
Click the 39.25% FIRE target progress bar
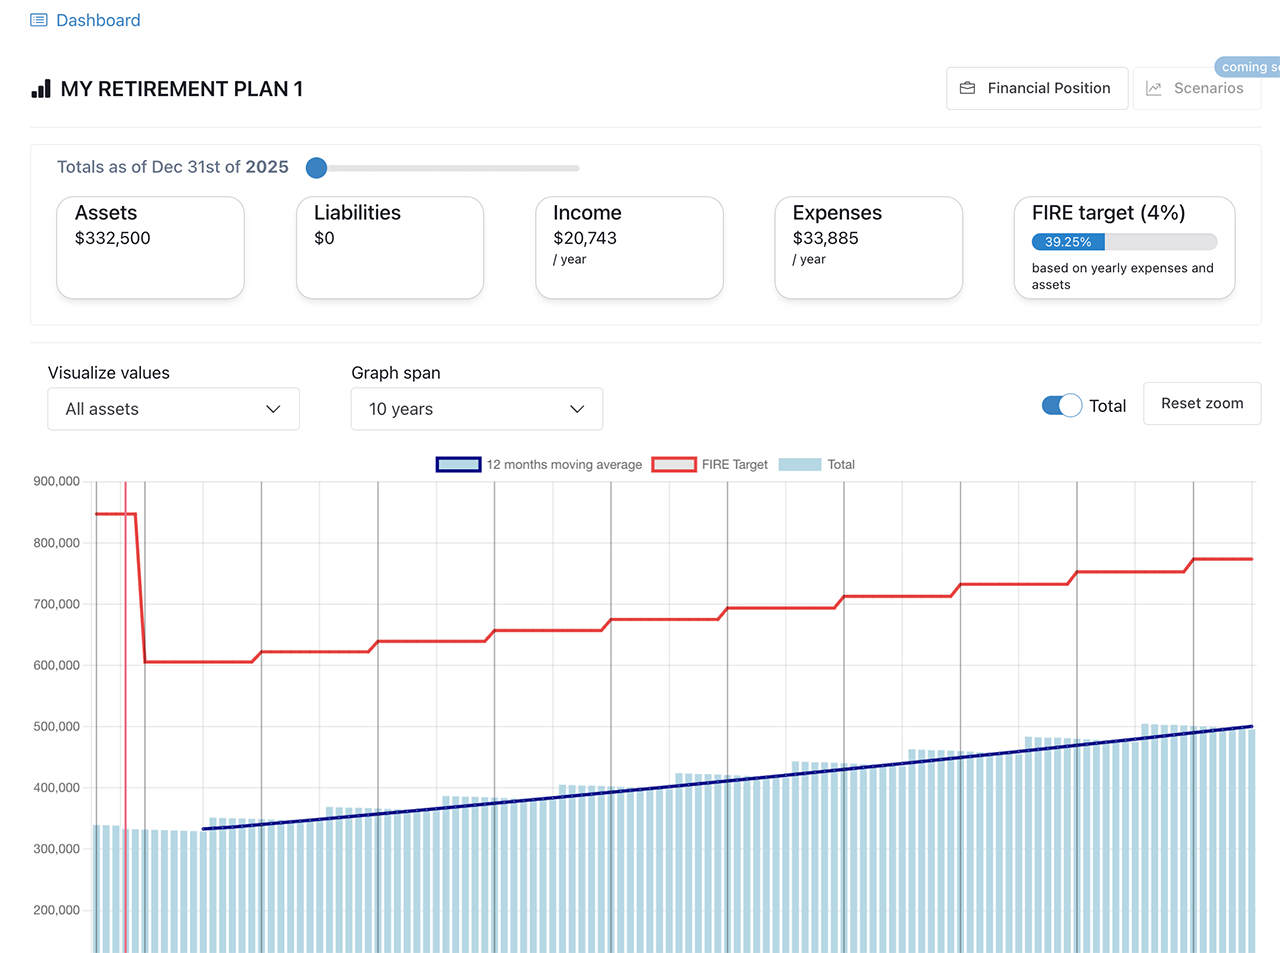tap(1066, 241)
